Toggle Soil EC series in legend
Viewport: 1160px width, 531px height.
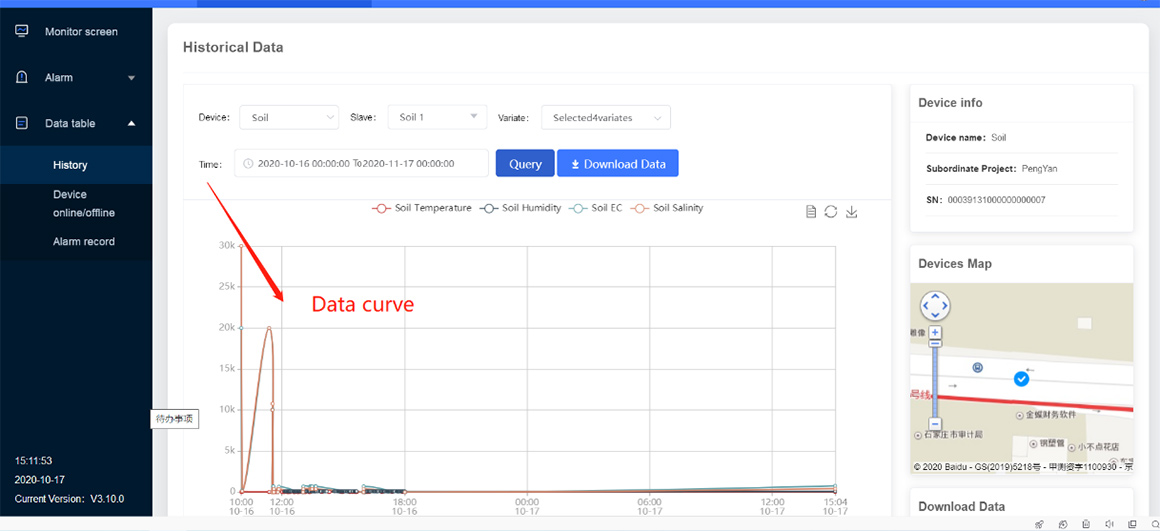595,208
